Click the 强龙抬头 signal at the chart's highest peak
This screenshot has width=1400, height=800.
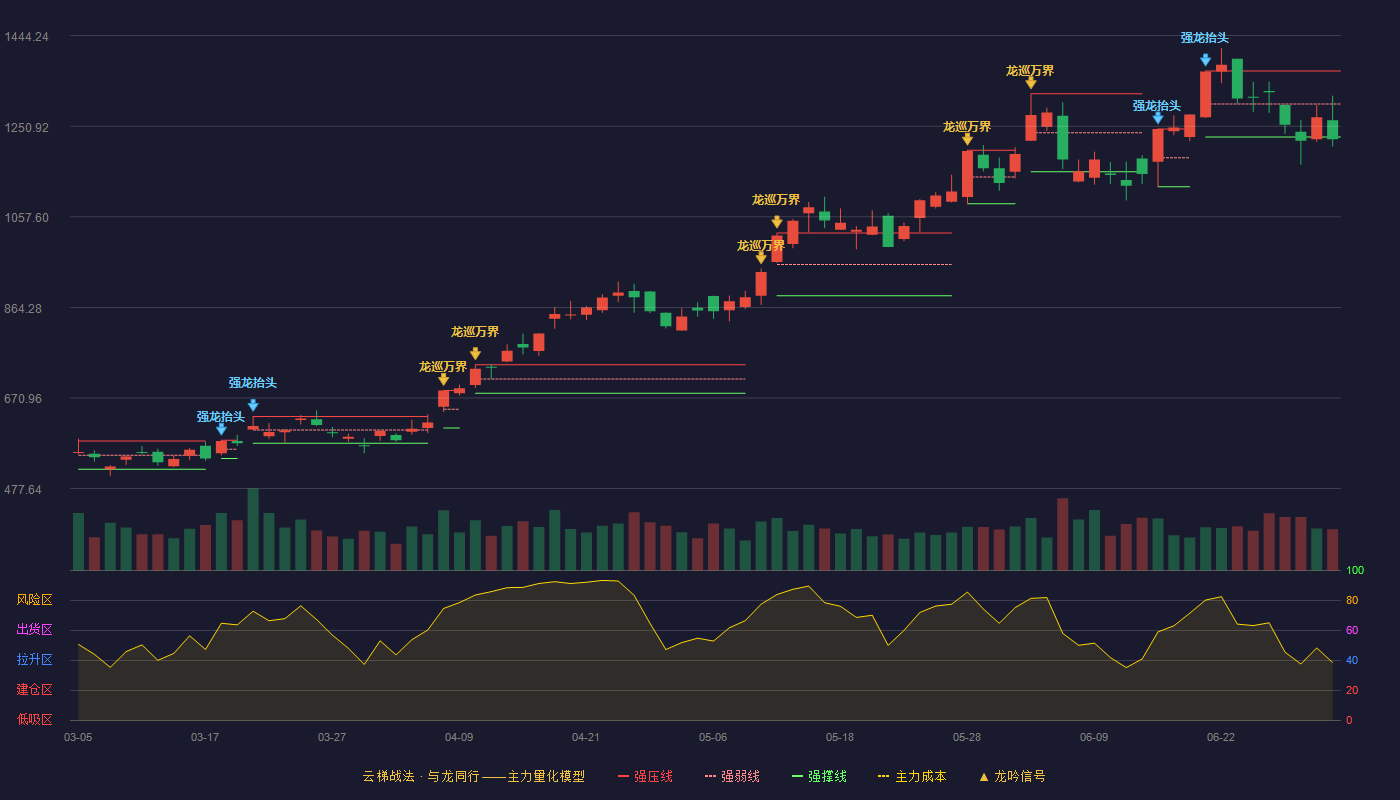(x=1205, y=60)
